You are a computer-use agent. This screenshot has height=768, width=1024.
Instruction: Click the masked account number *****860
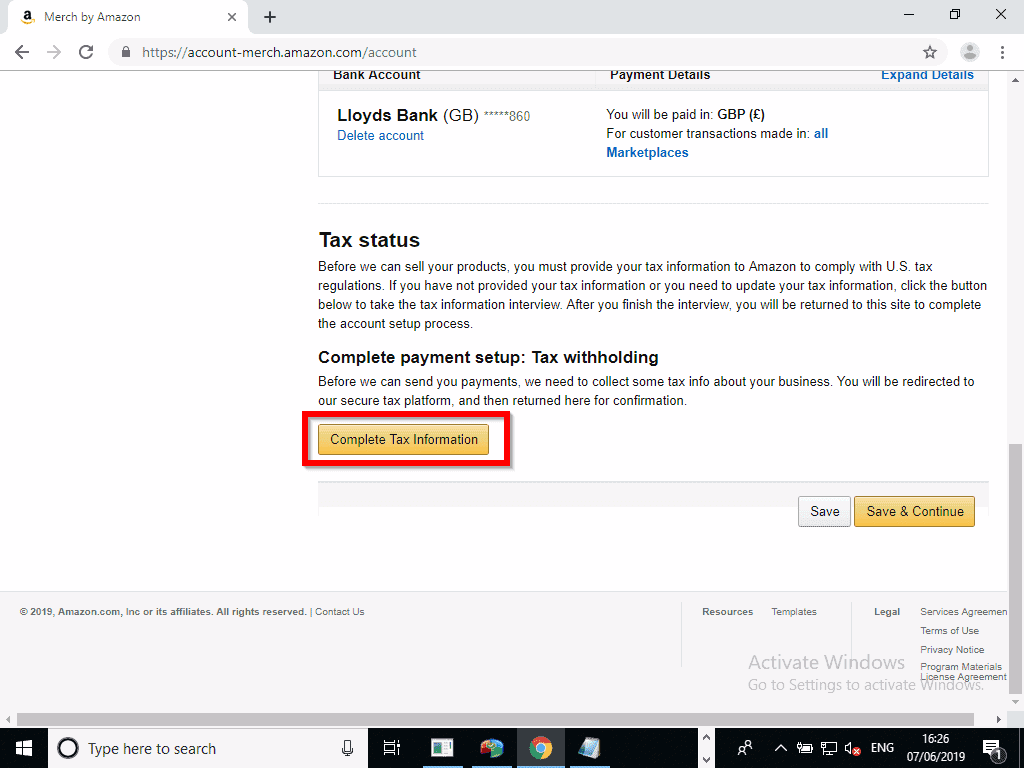coord(507,116)
